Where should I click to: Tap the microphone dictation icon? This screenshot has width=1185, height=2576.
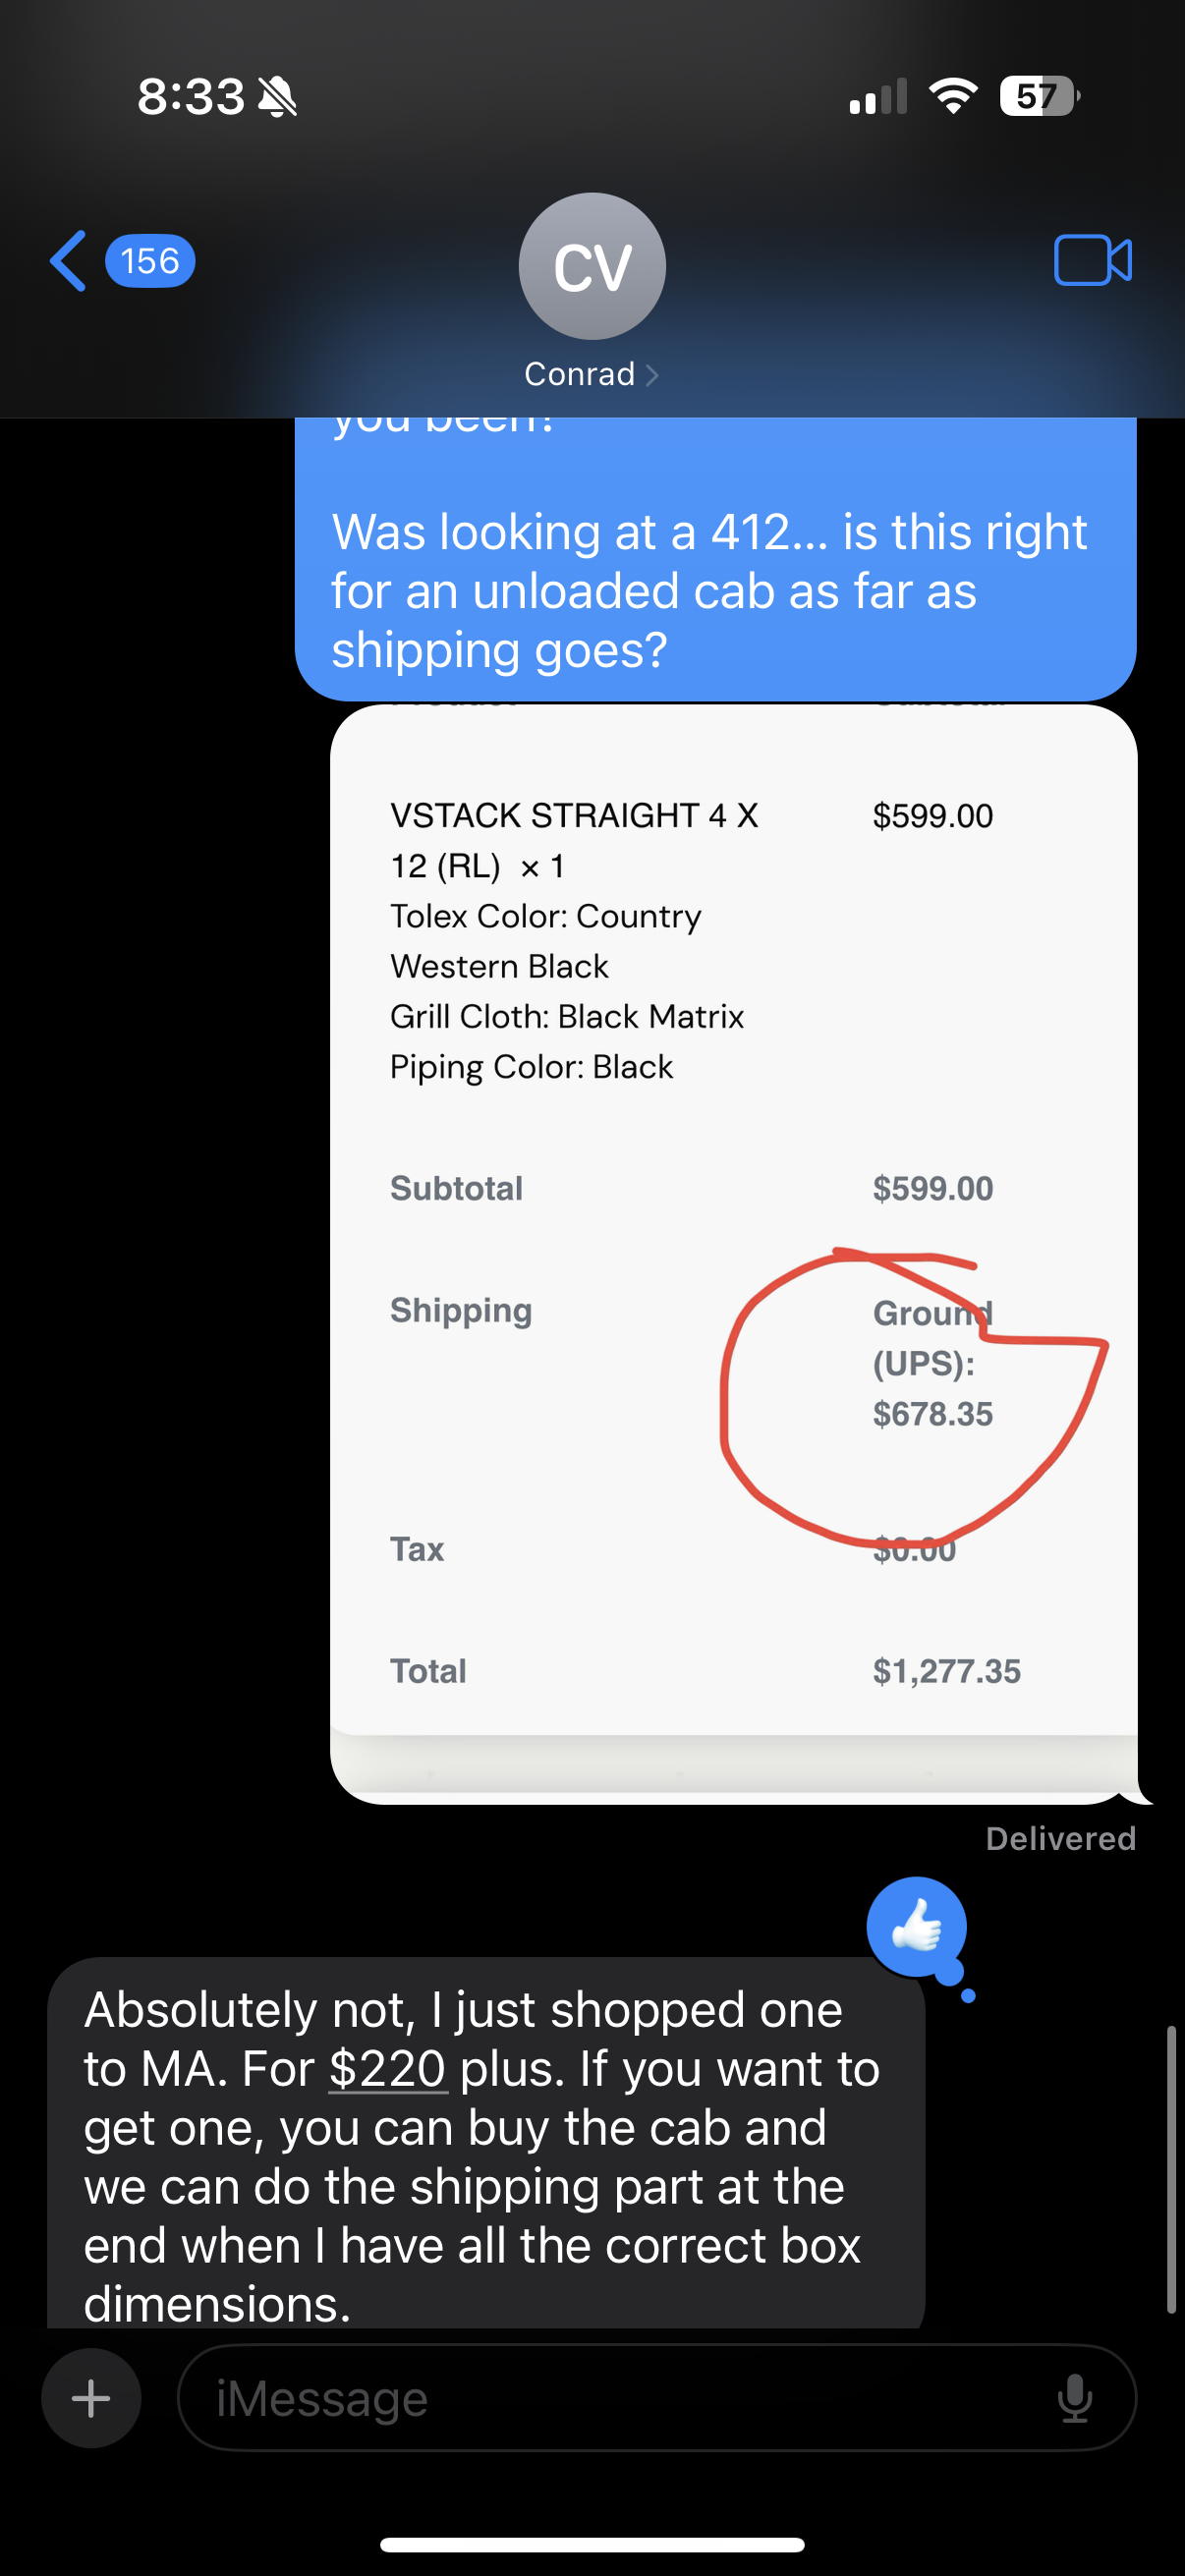coord(1074,2398)
